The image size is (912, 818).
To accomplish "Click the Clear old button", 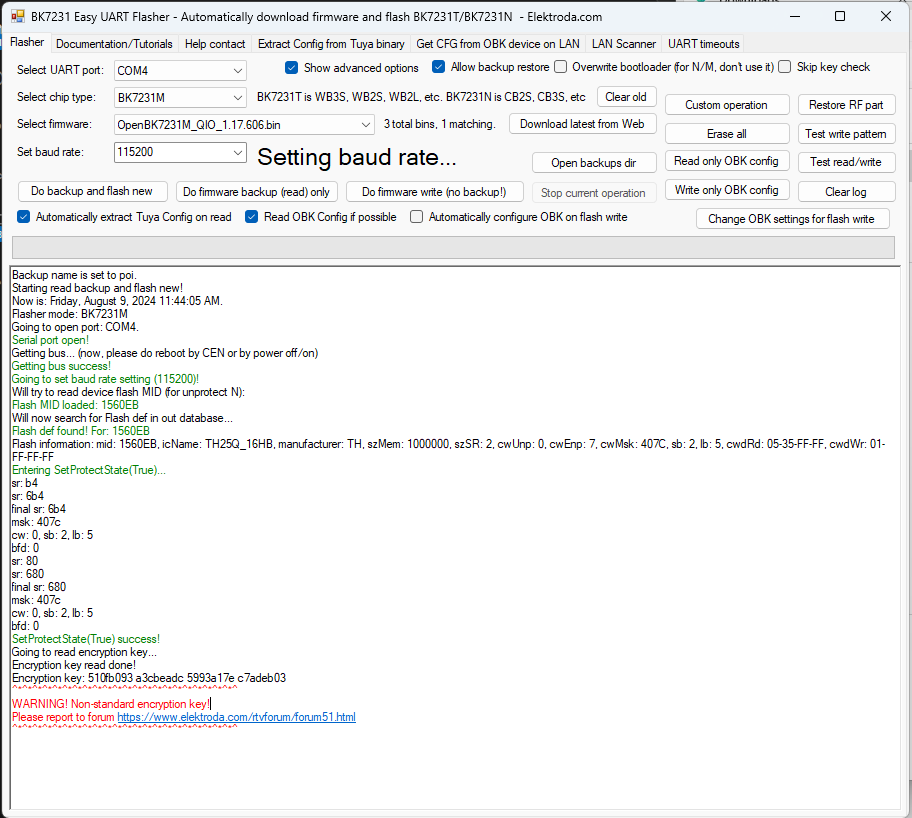I will [626, 97].
